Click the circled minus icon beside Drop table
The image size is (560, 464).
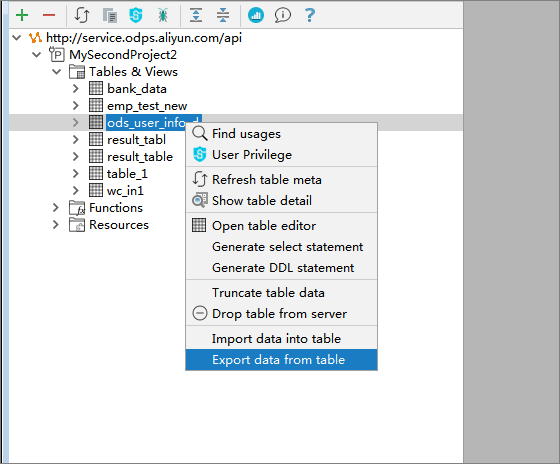pyautogui.click(x=200, y=314)
